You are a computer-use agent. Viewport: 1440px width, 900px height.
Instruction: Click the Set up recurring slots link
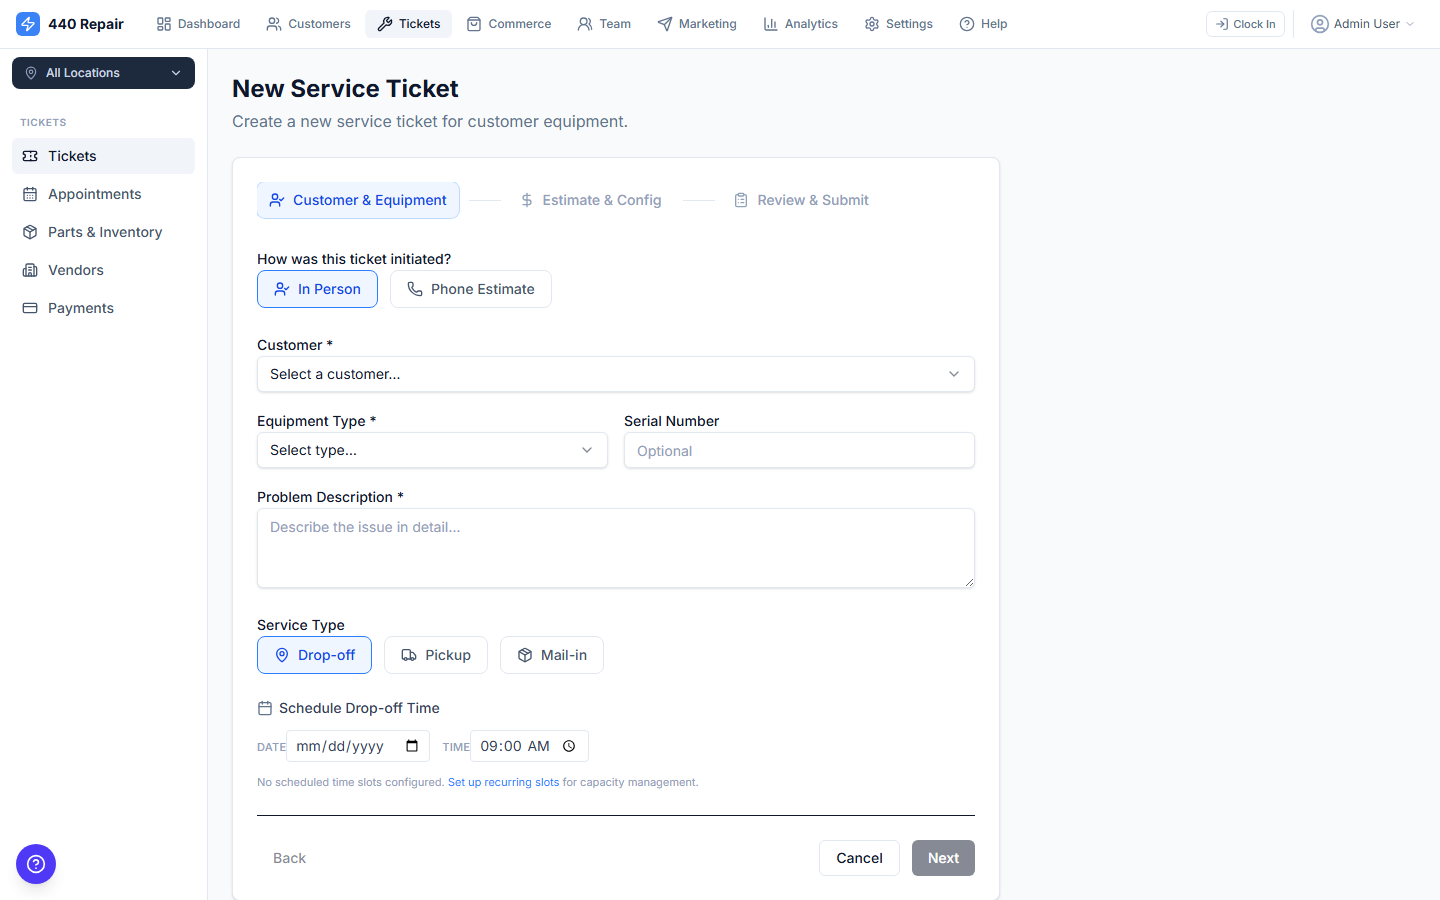pos(503,782)
